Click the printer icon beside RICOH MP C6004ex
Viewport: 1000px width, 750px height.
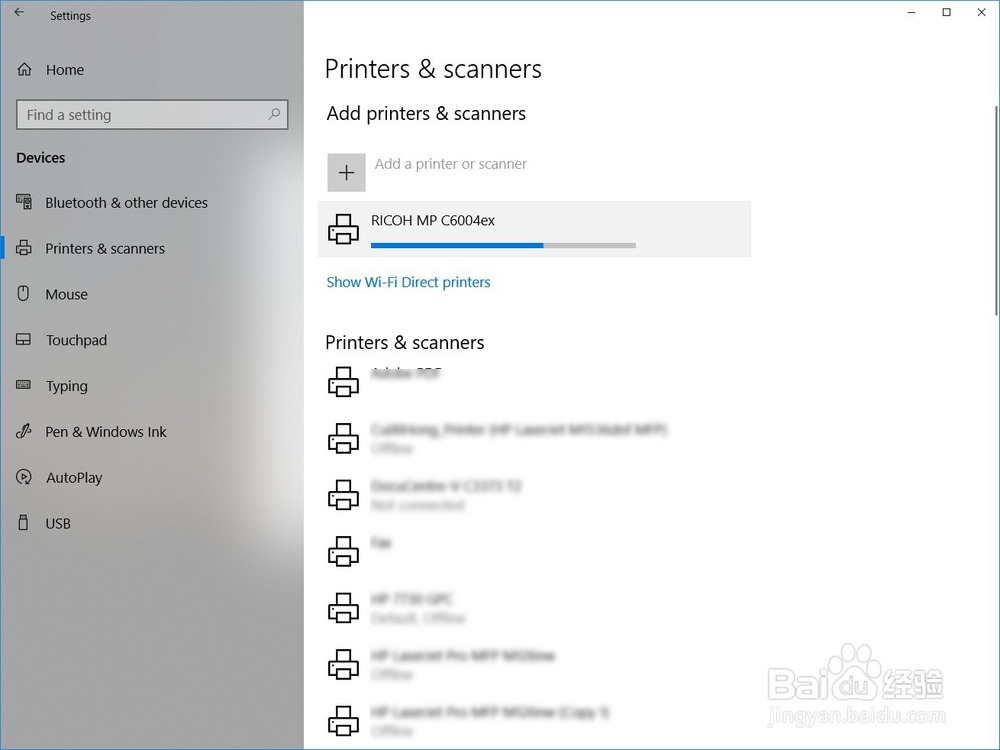click(343, 229)
